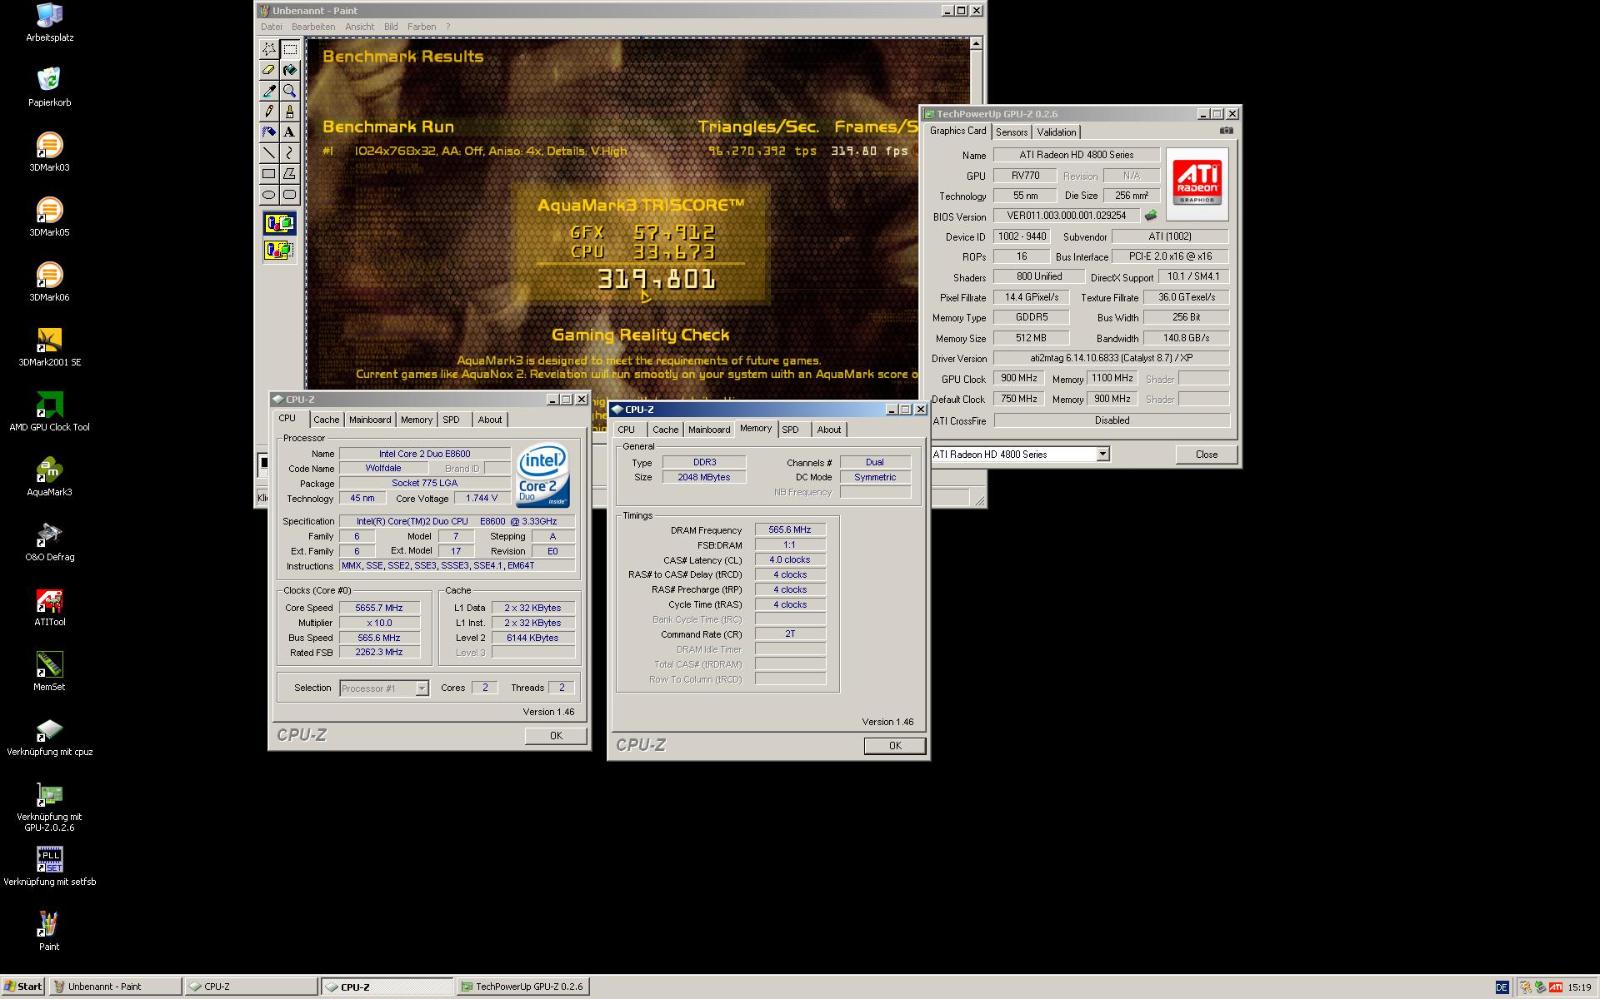Select the AquaMark3 desktop icon
The image size is (1600, 999).
click(49, 477)
